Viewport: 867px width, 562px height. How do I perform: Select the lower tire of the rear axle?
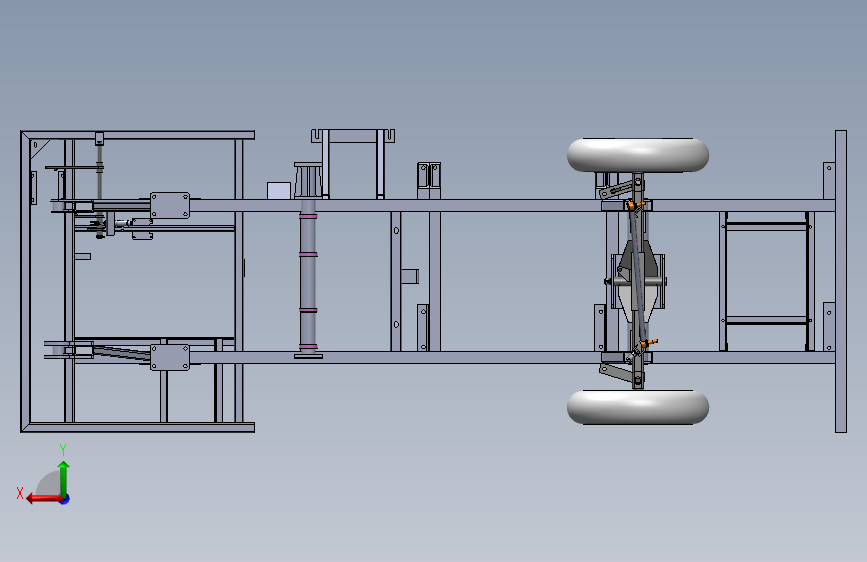pyautogui.click(x=638, y=407)
